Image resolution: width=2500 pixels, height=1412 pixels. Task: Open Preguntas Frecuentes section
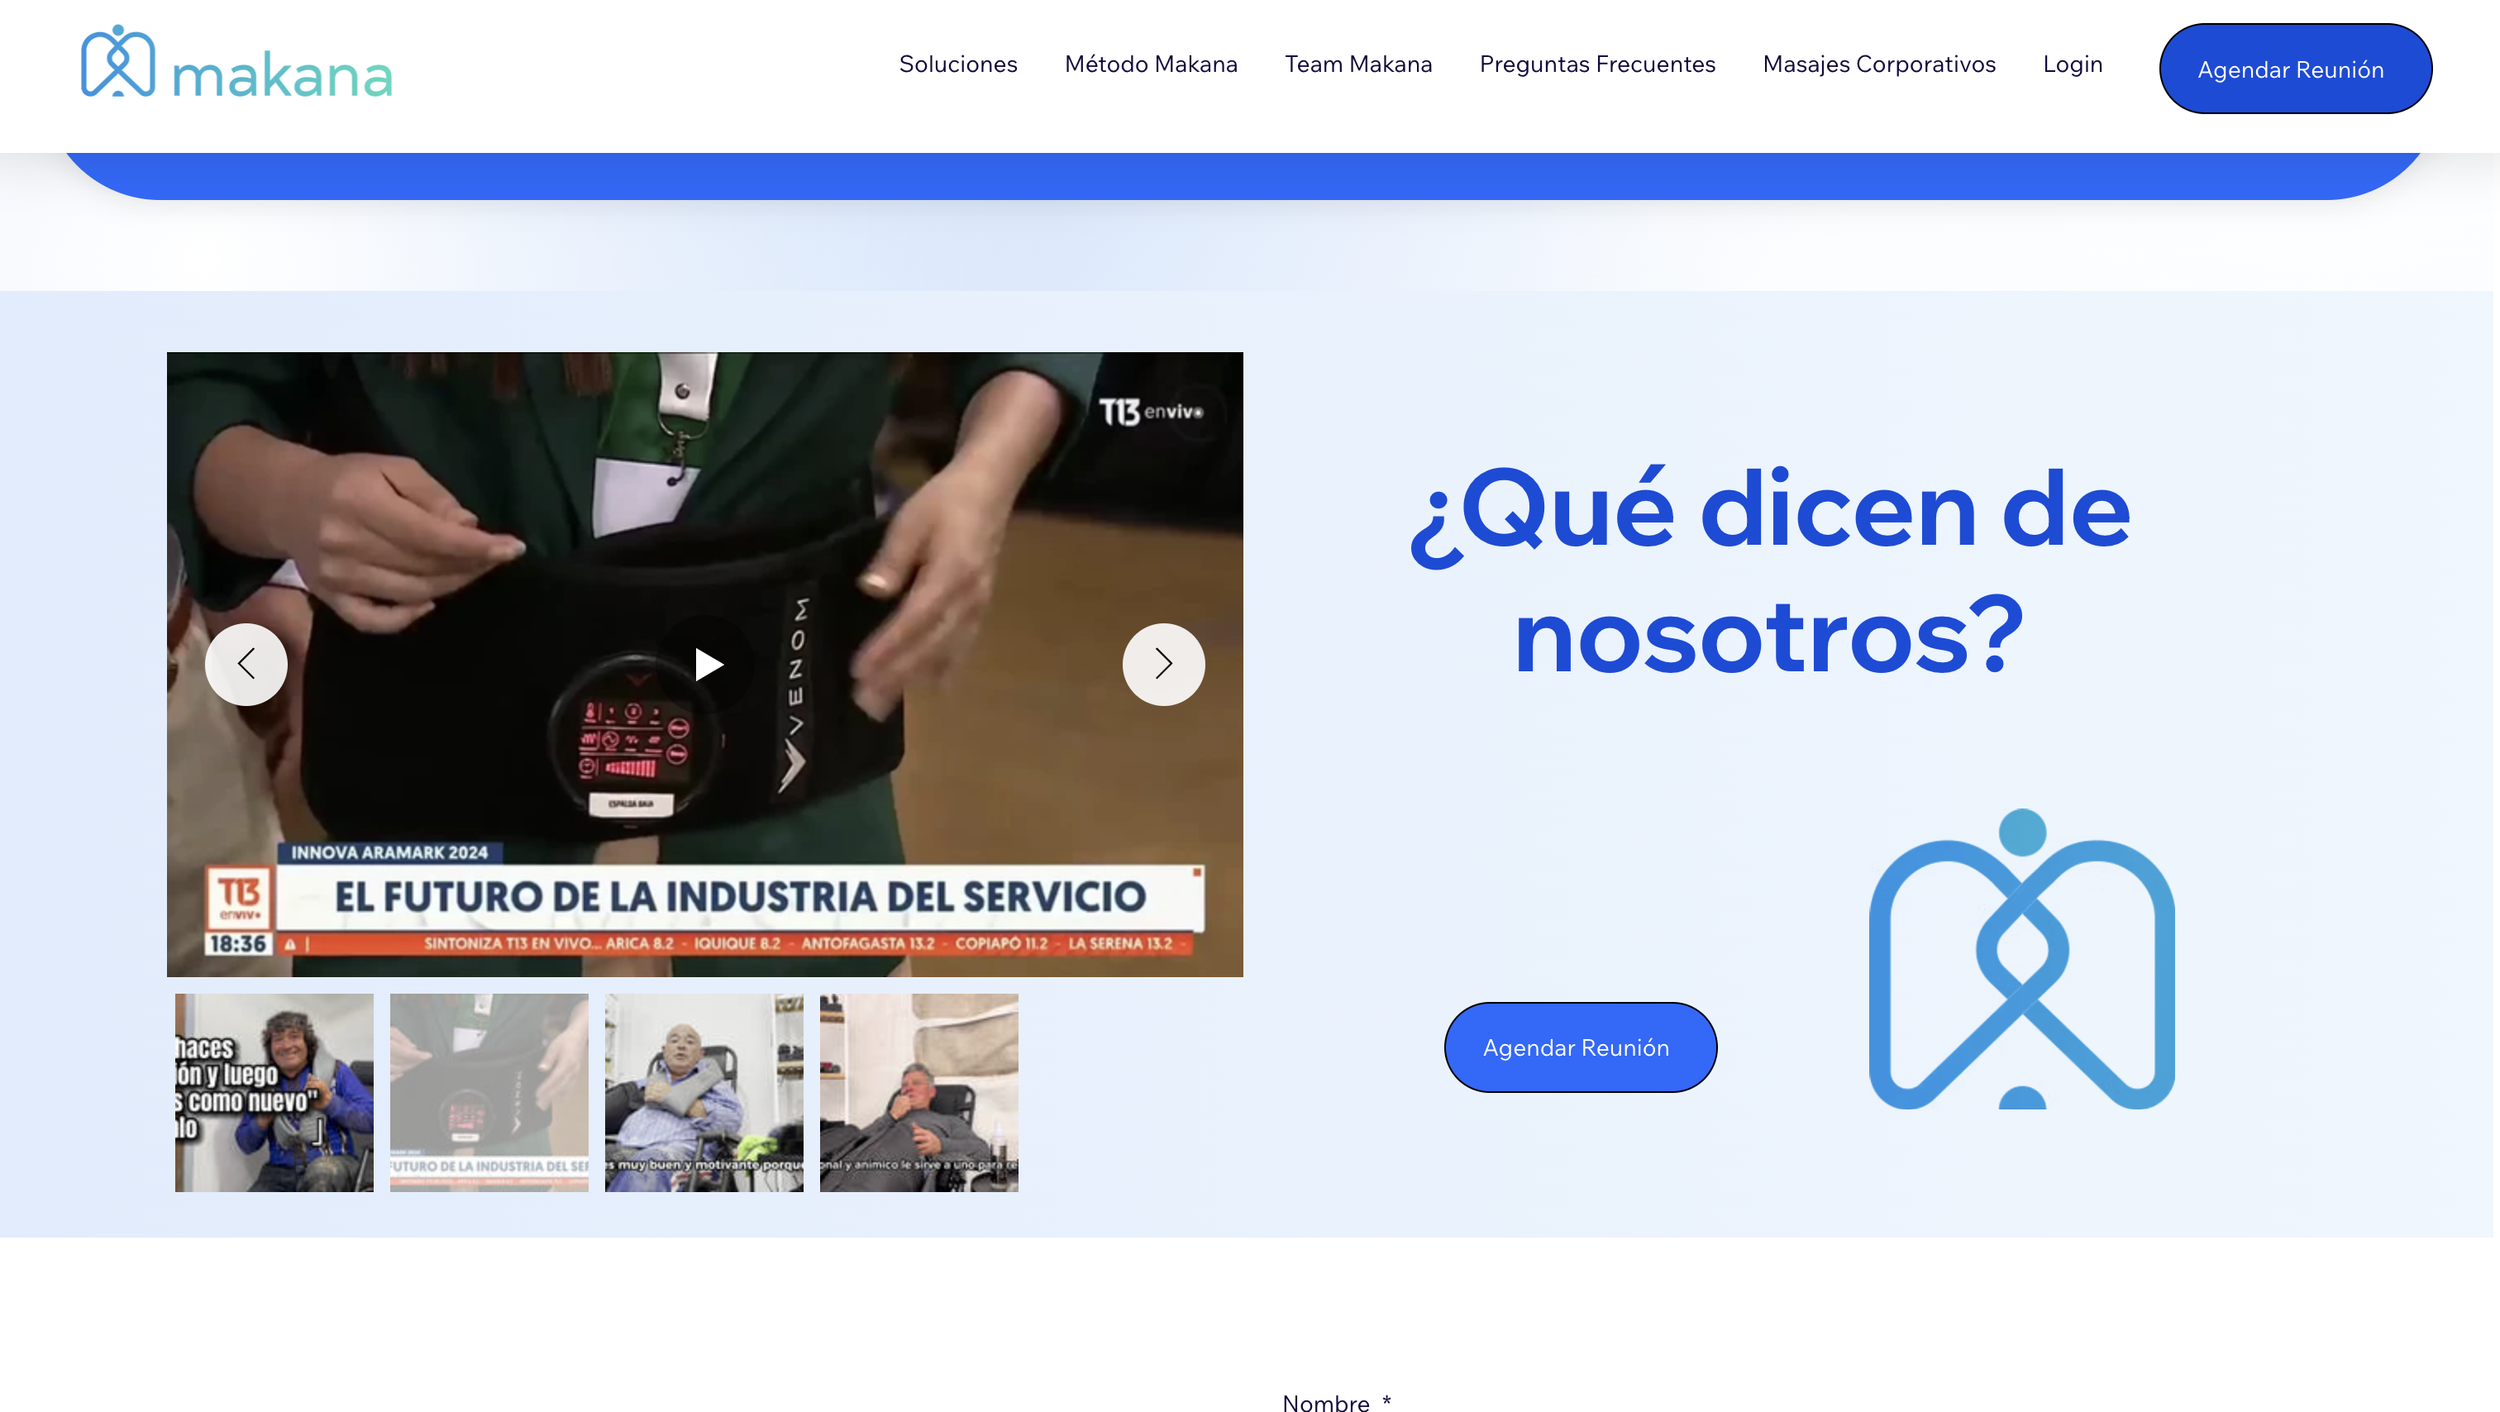pos(1596,64)
